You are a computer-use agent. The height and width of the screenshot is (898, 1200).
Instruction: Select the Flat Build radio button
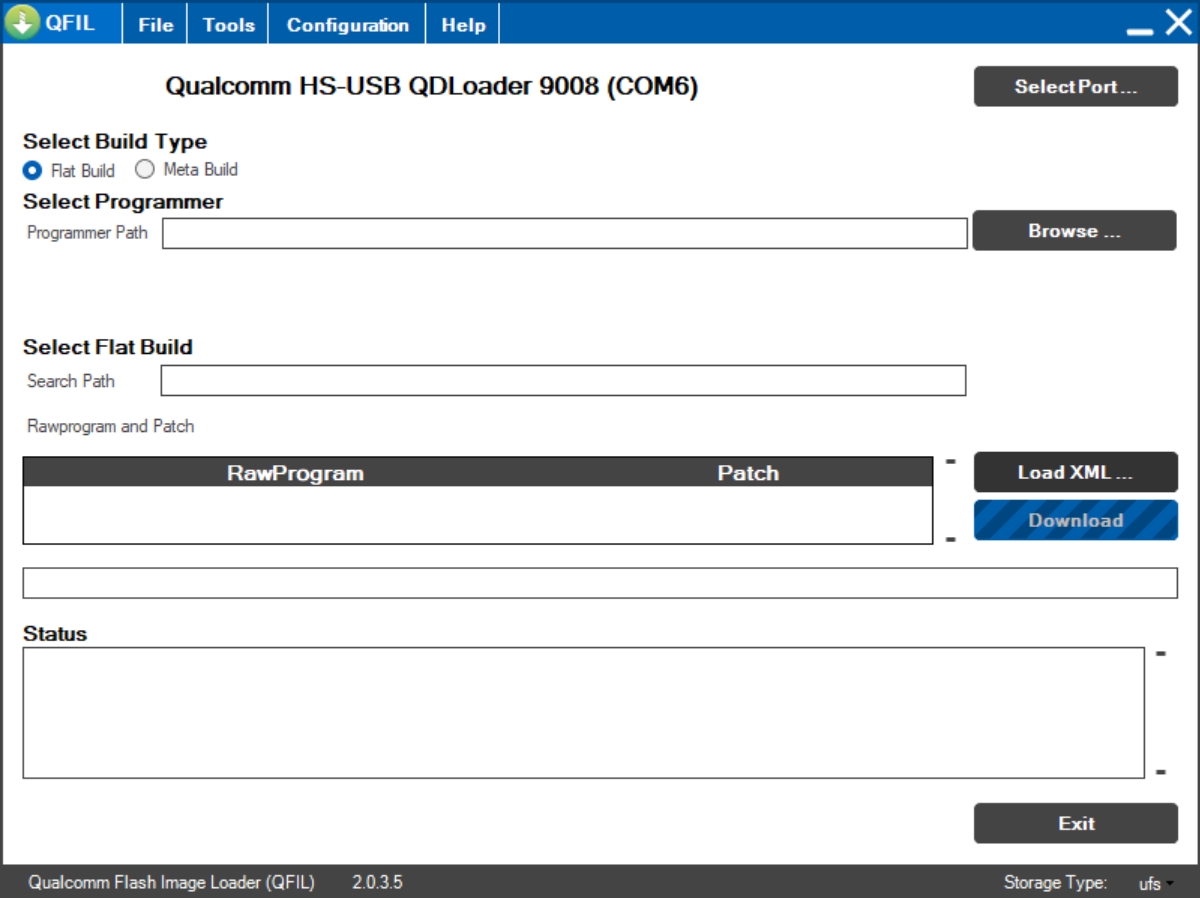[x=32, y=170]
